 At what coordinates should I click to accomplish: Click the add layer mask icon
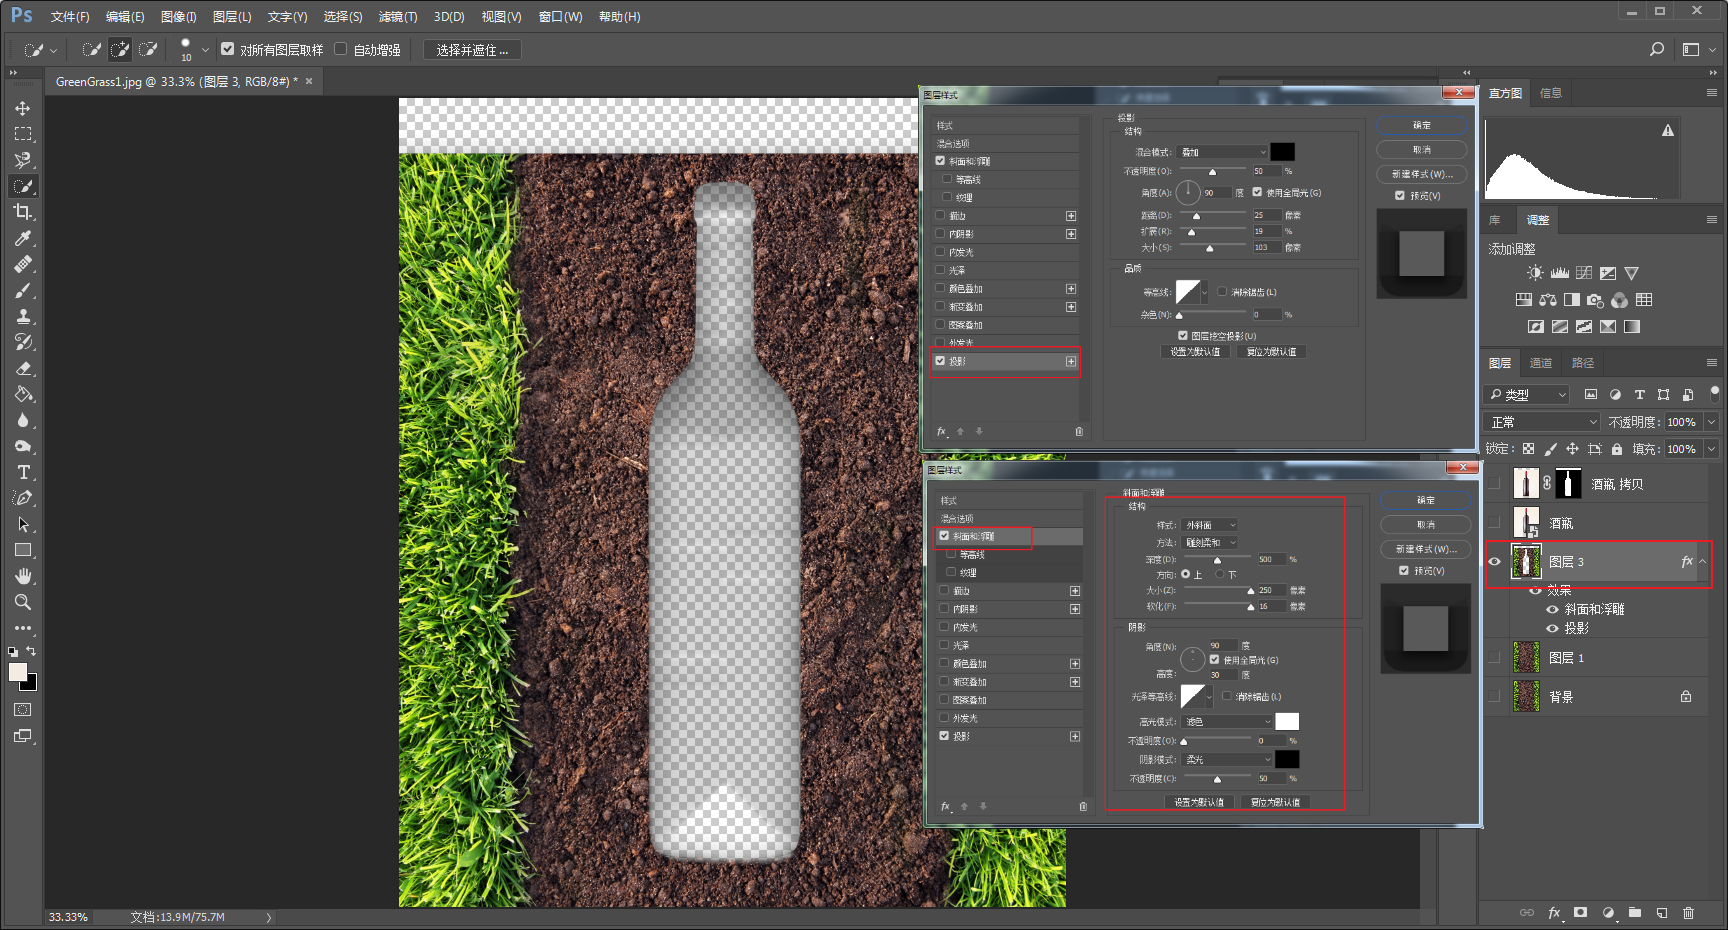[1580, 912]
